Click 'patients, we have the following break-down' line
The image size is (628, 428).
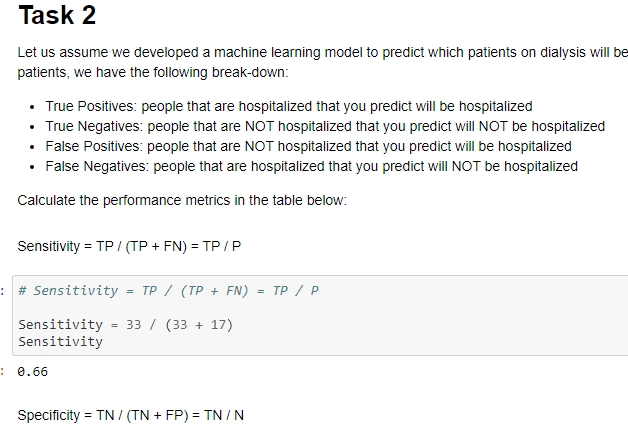tap(153, 72)
